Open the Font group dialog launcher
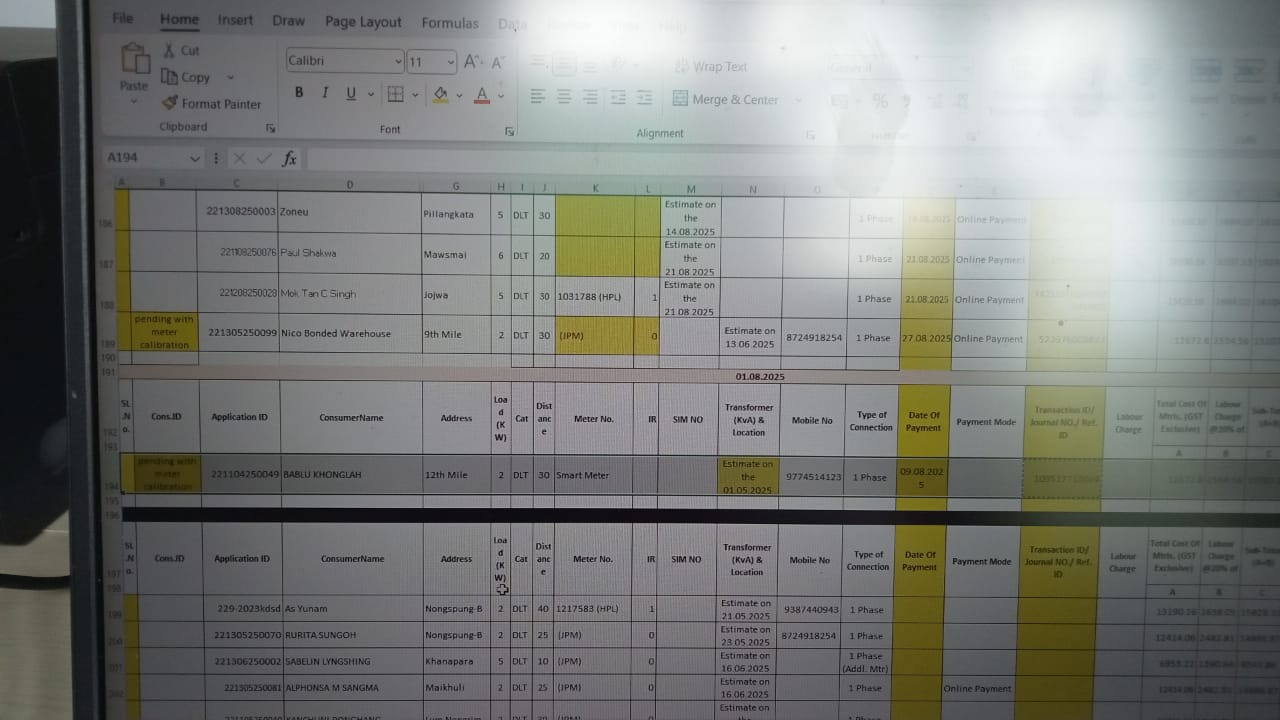This screenshot has height=720, width=1280. coord(509,131)
